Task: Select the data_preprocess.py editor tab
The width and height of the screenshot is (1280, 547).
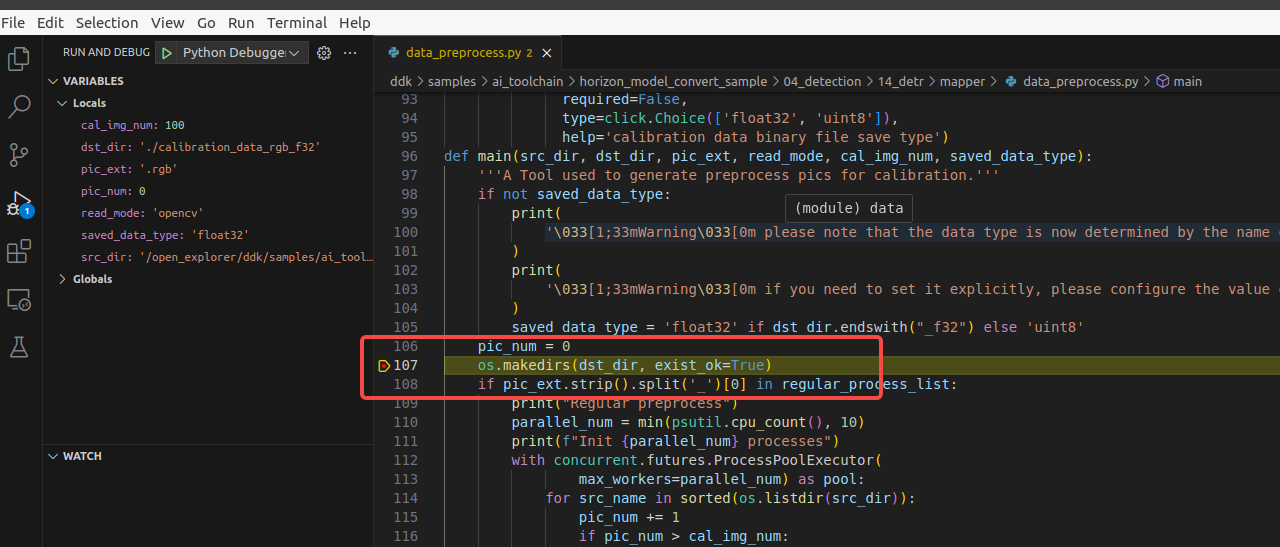Action: (x=462, y=53)
